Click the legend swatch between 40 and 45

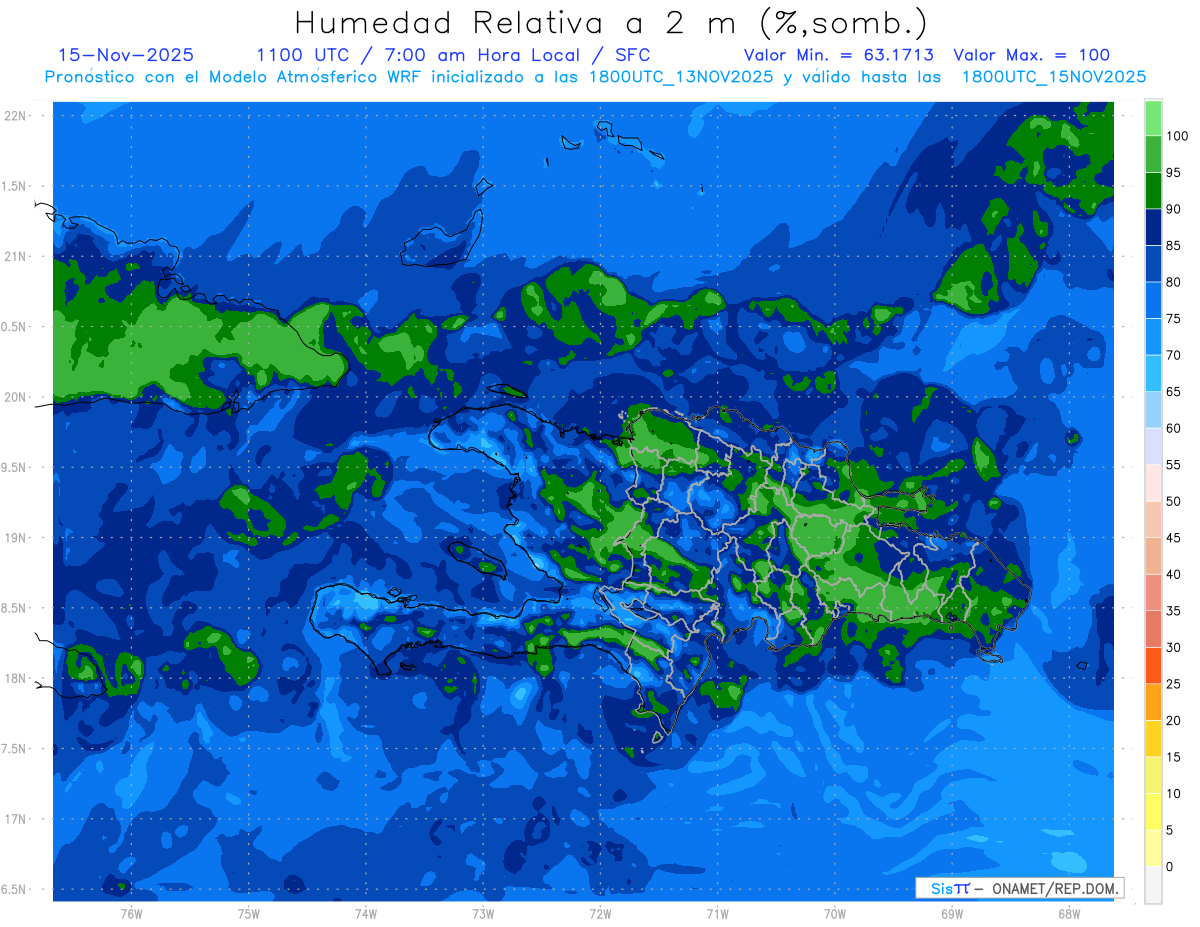pyautogui.click(x=1153, y=556)
